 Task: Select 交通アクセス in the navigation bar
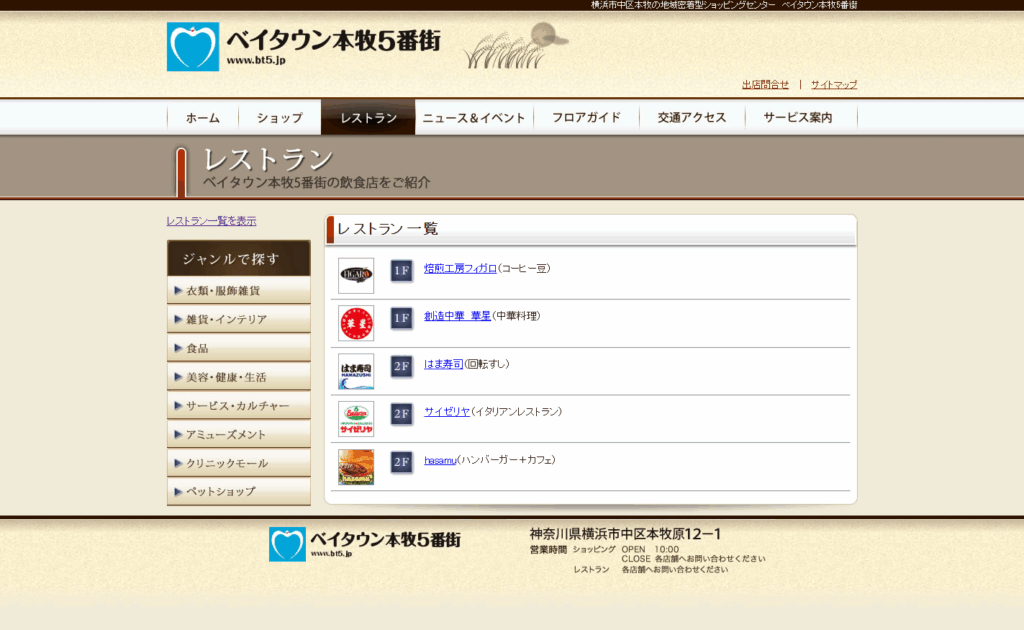692,118
